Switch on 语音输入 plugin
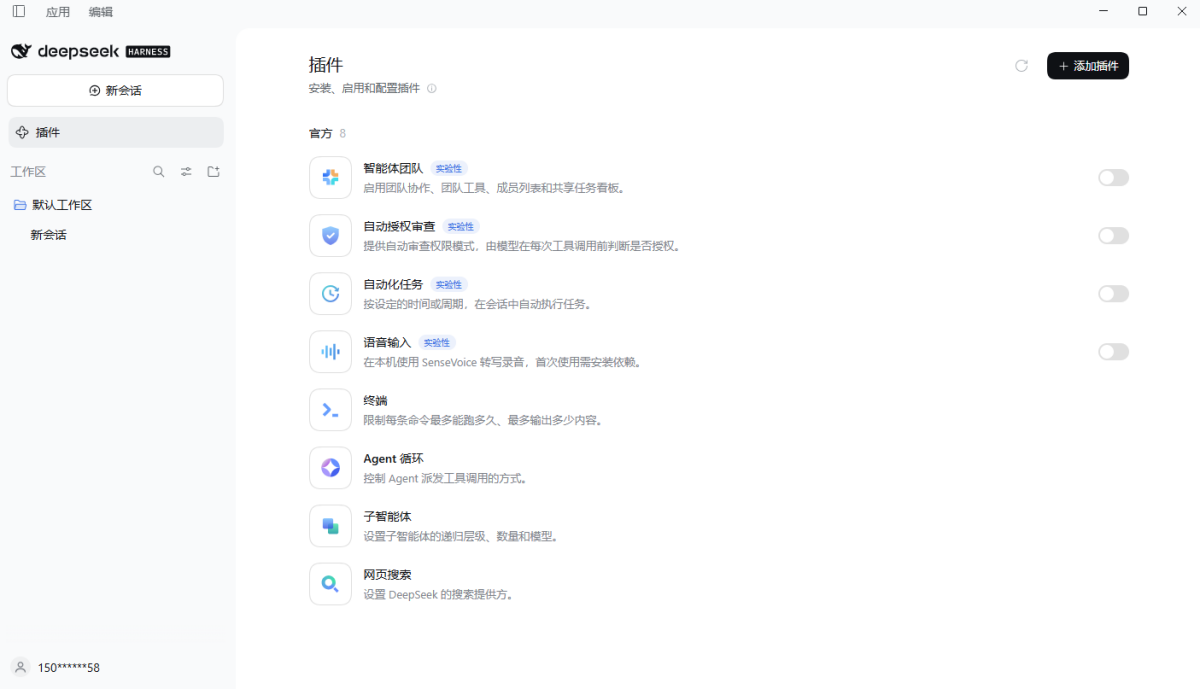 click(x=1113, y=352)
